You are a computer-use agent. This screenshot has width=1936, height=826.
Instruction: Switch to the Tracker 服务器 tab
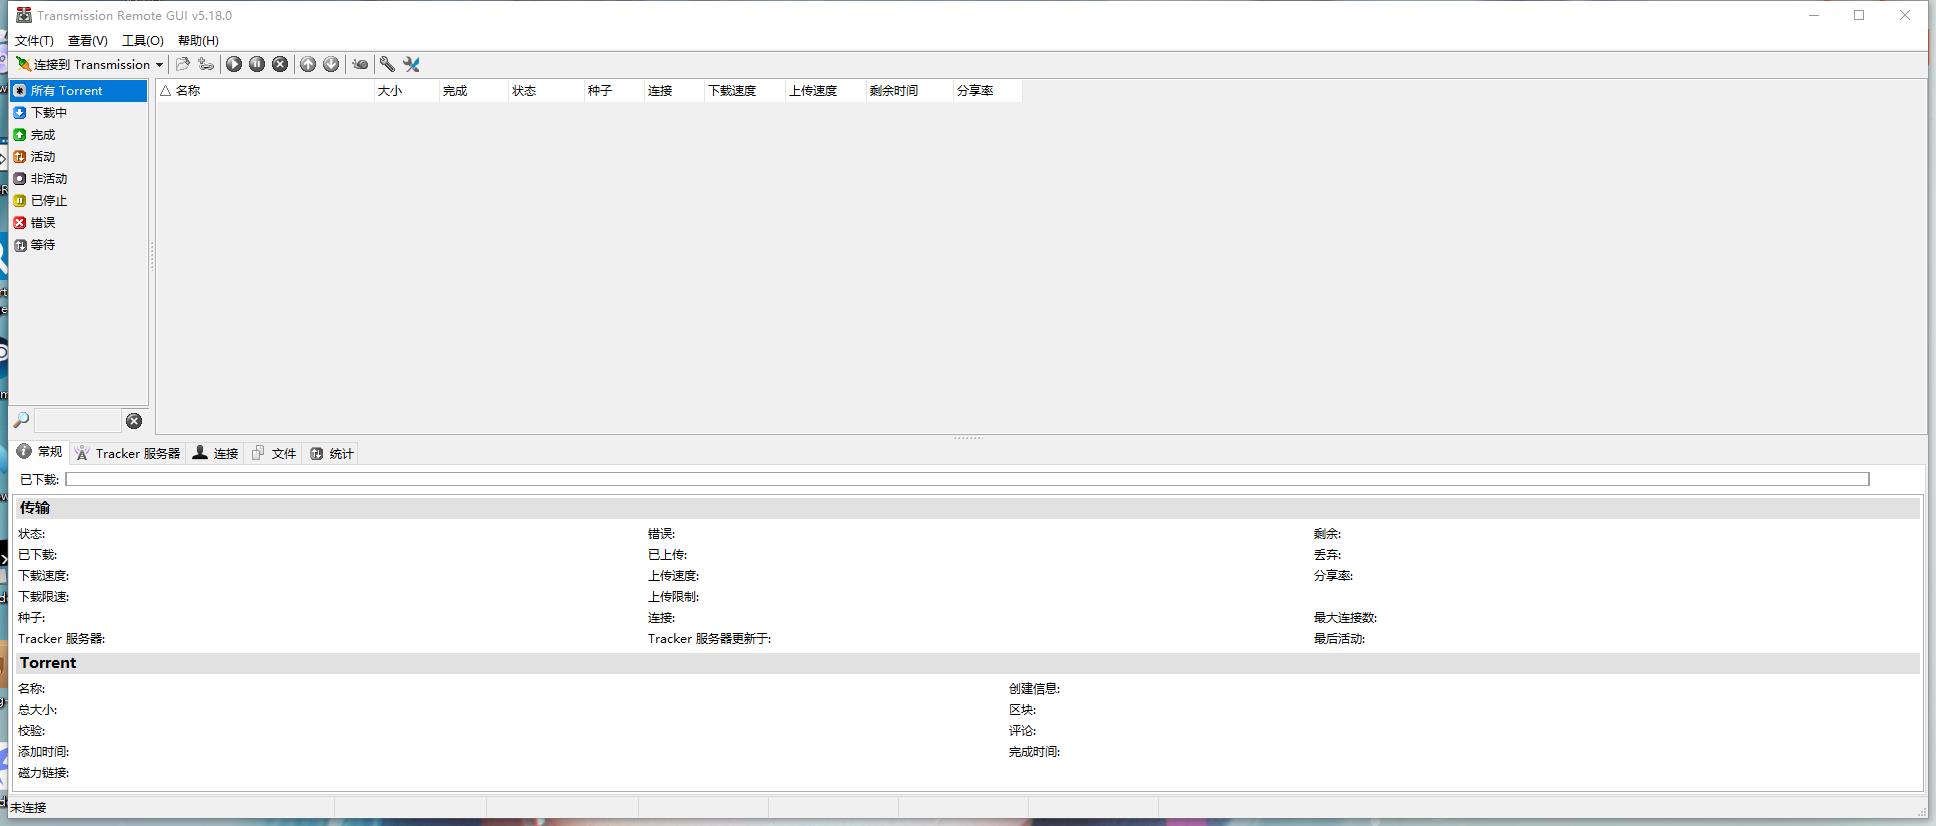point(128,453)
